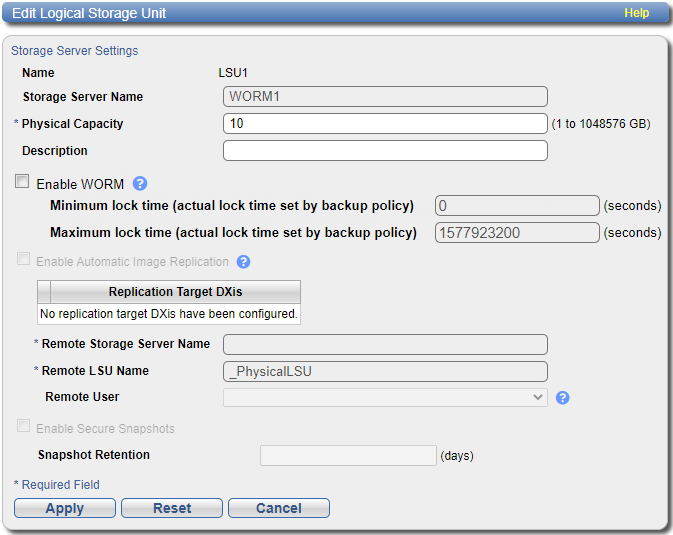Screen dimensions: 673x535
Task: Click the Snapshot Retention days field
Action: (348, 455)
